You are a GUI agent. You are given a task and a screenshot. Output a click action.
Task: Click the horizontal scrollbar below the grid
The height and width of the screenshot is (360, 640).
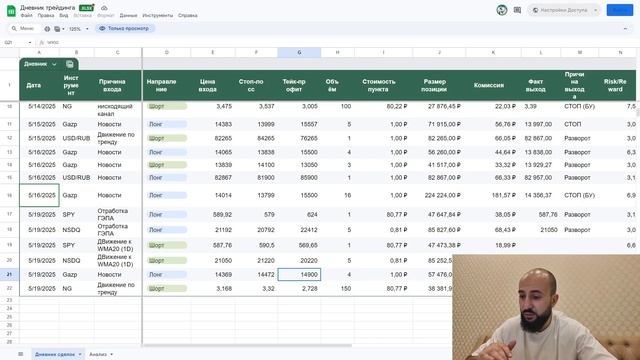247,345
